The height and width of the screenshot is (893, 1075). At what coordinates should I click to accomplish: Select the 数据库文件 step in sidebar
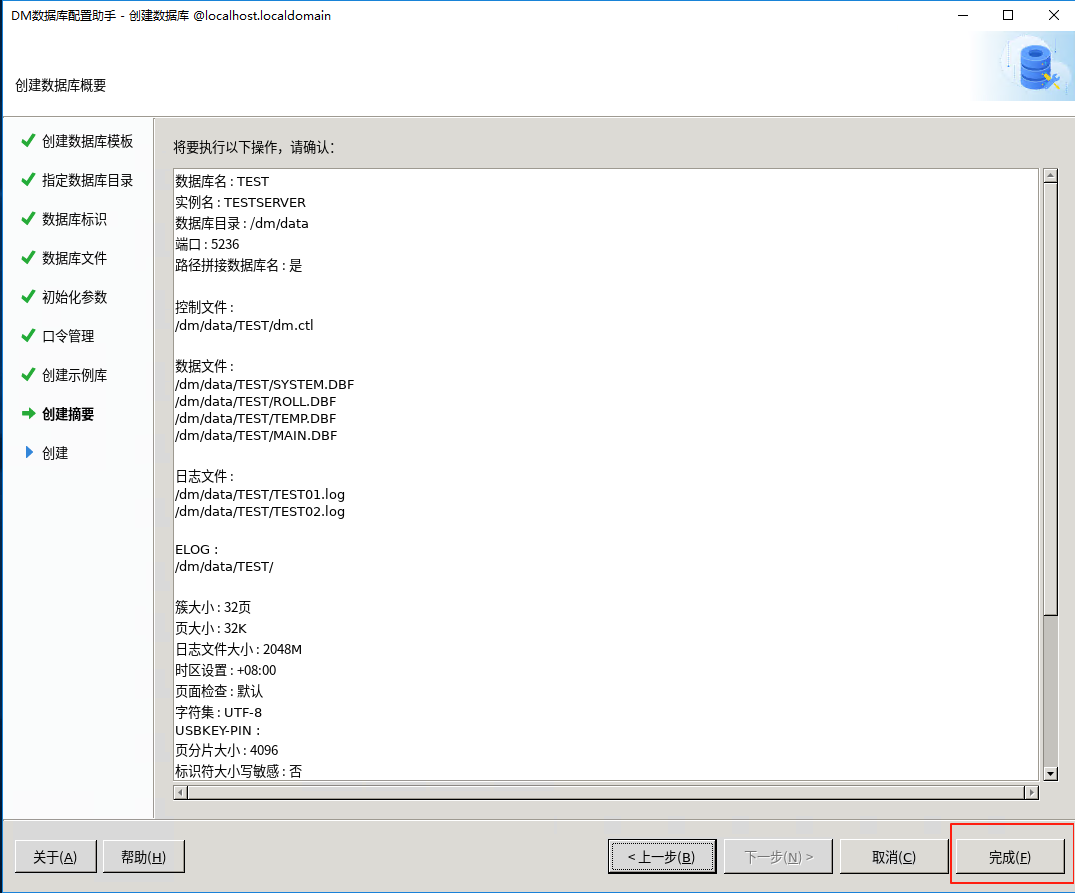point(74,258)
